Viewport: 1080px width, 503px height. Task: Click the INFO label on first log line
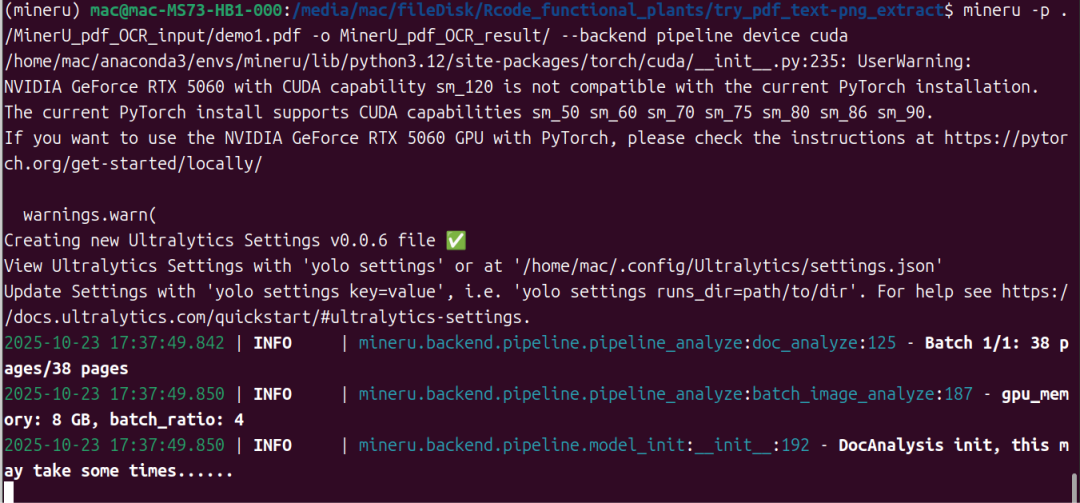273,342
